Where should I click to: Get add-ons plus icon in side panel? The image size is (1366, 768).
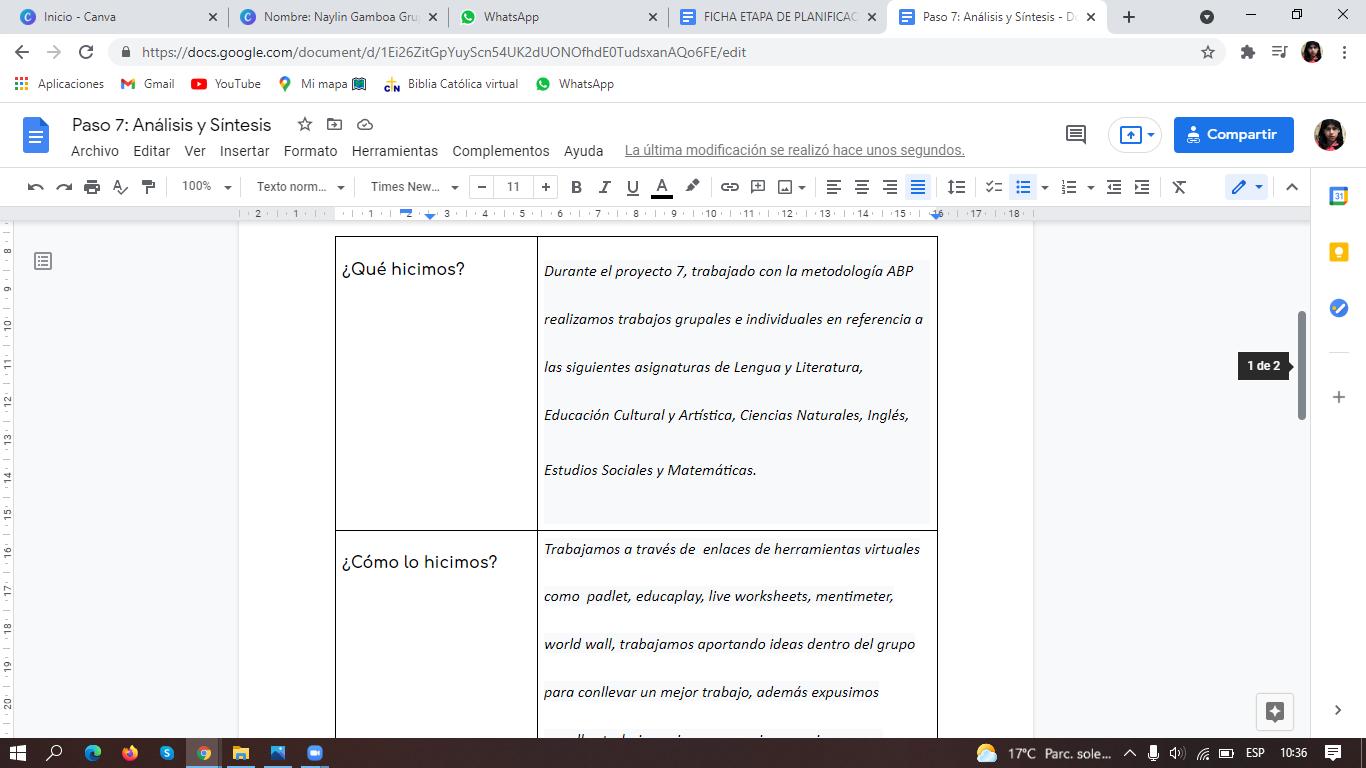pyautogui.click(x=1338, y=397)
